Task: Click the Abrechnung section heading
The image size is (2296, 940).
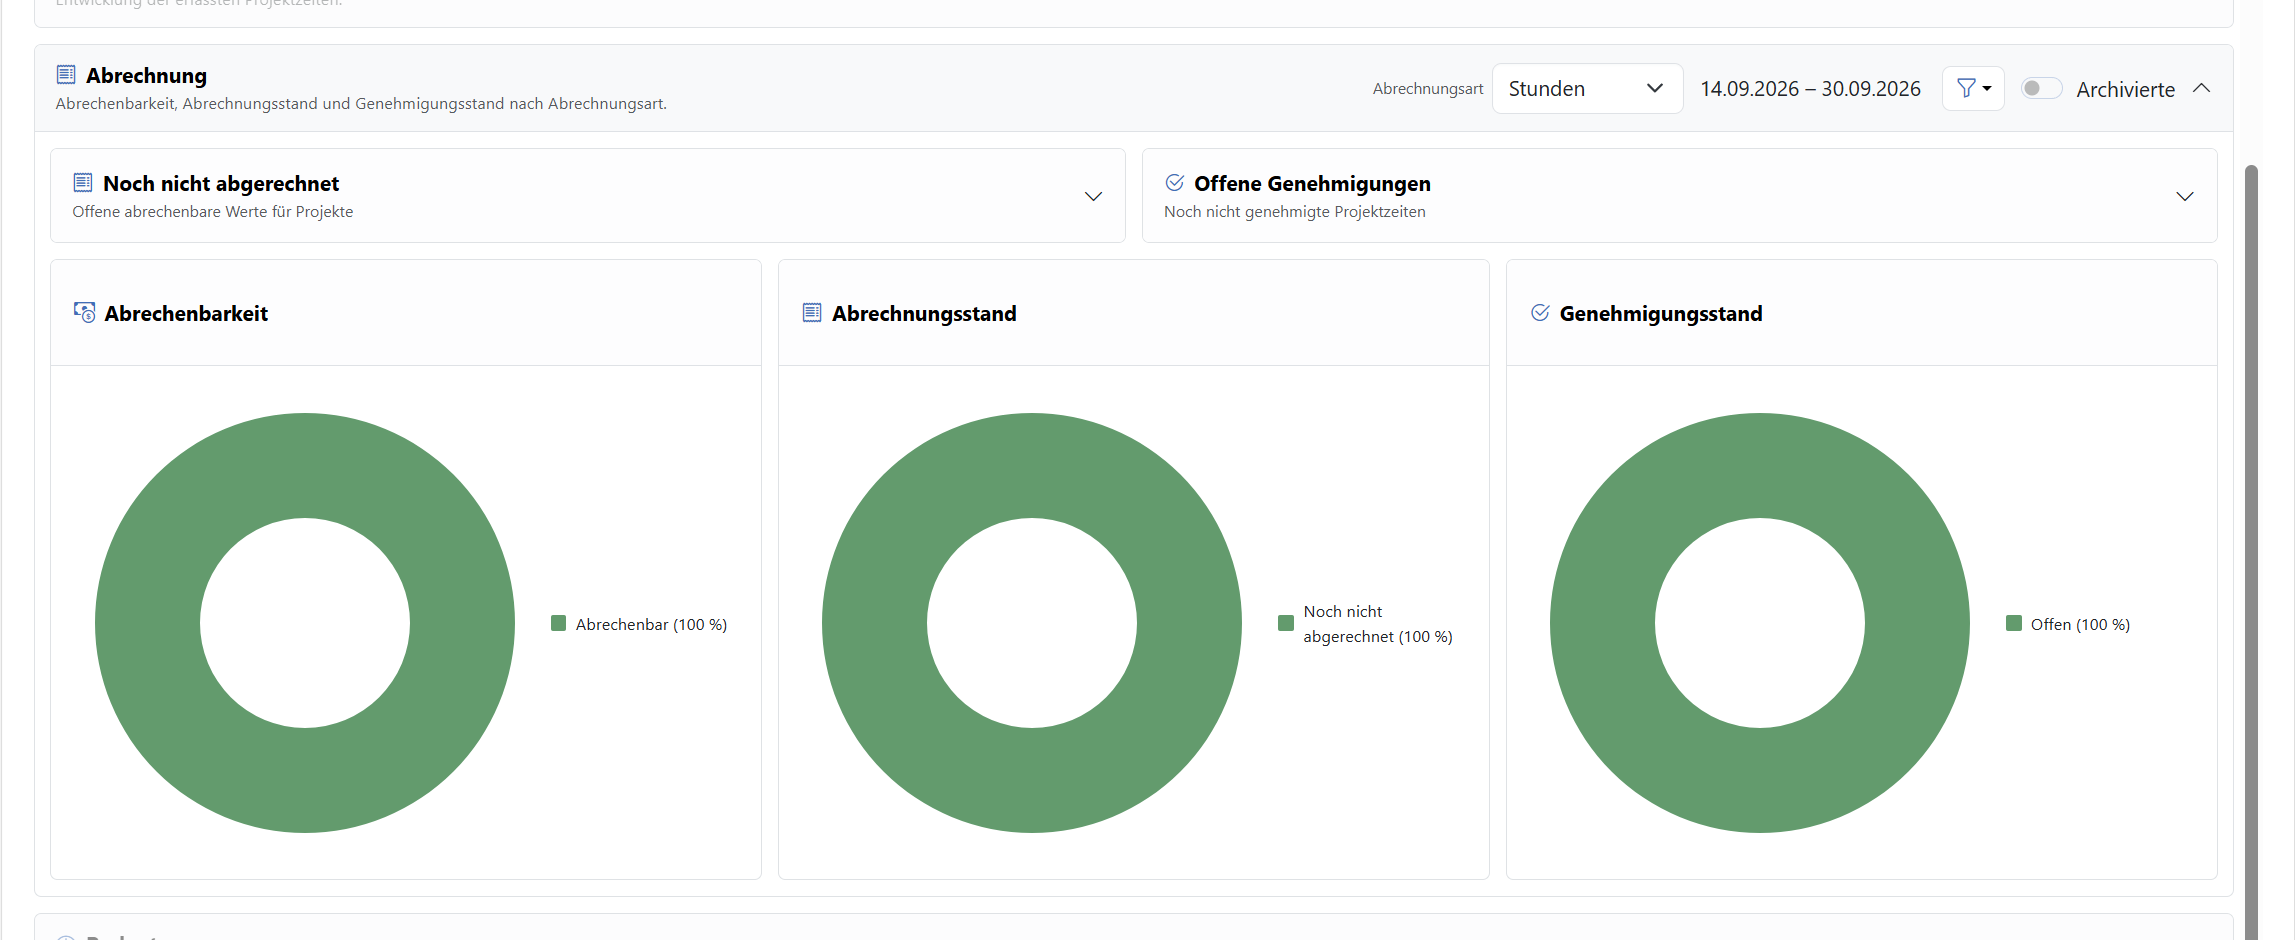Action: 146,75
